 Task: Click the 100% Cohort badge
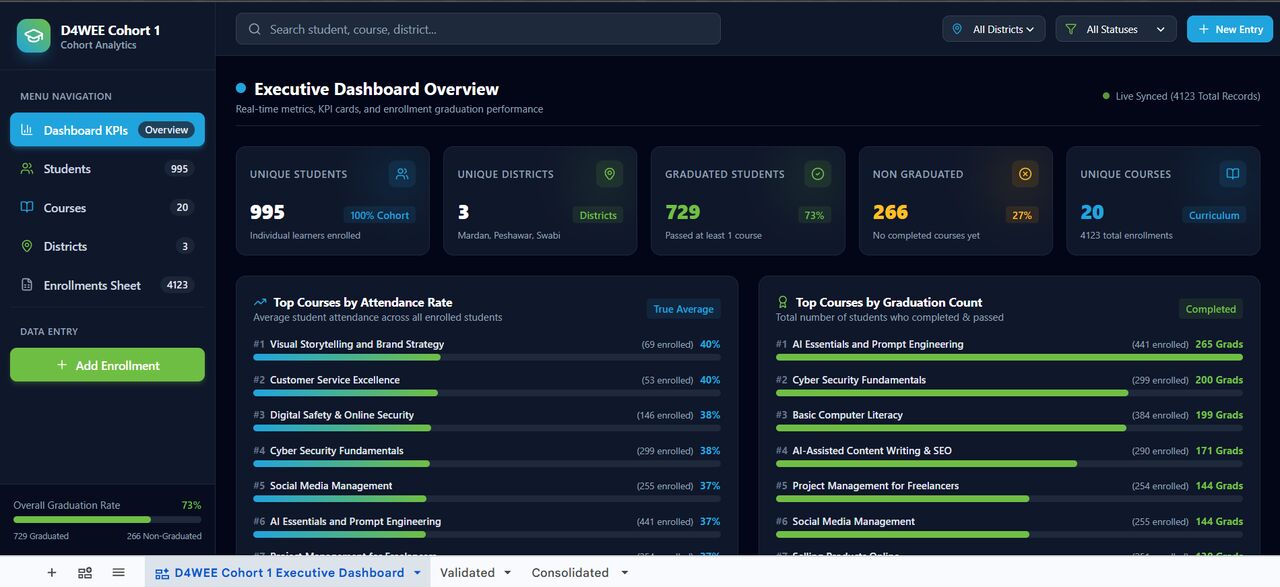click(x=380, y=215)
